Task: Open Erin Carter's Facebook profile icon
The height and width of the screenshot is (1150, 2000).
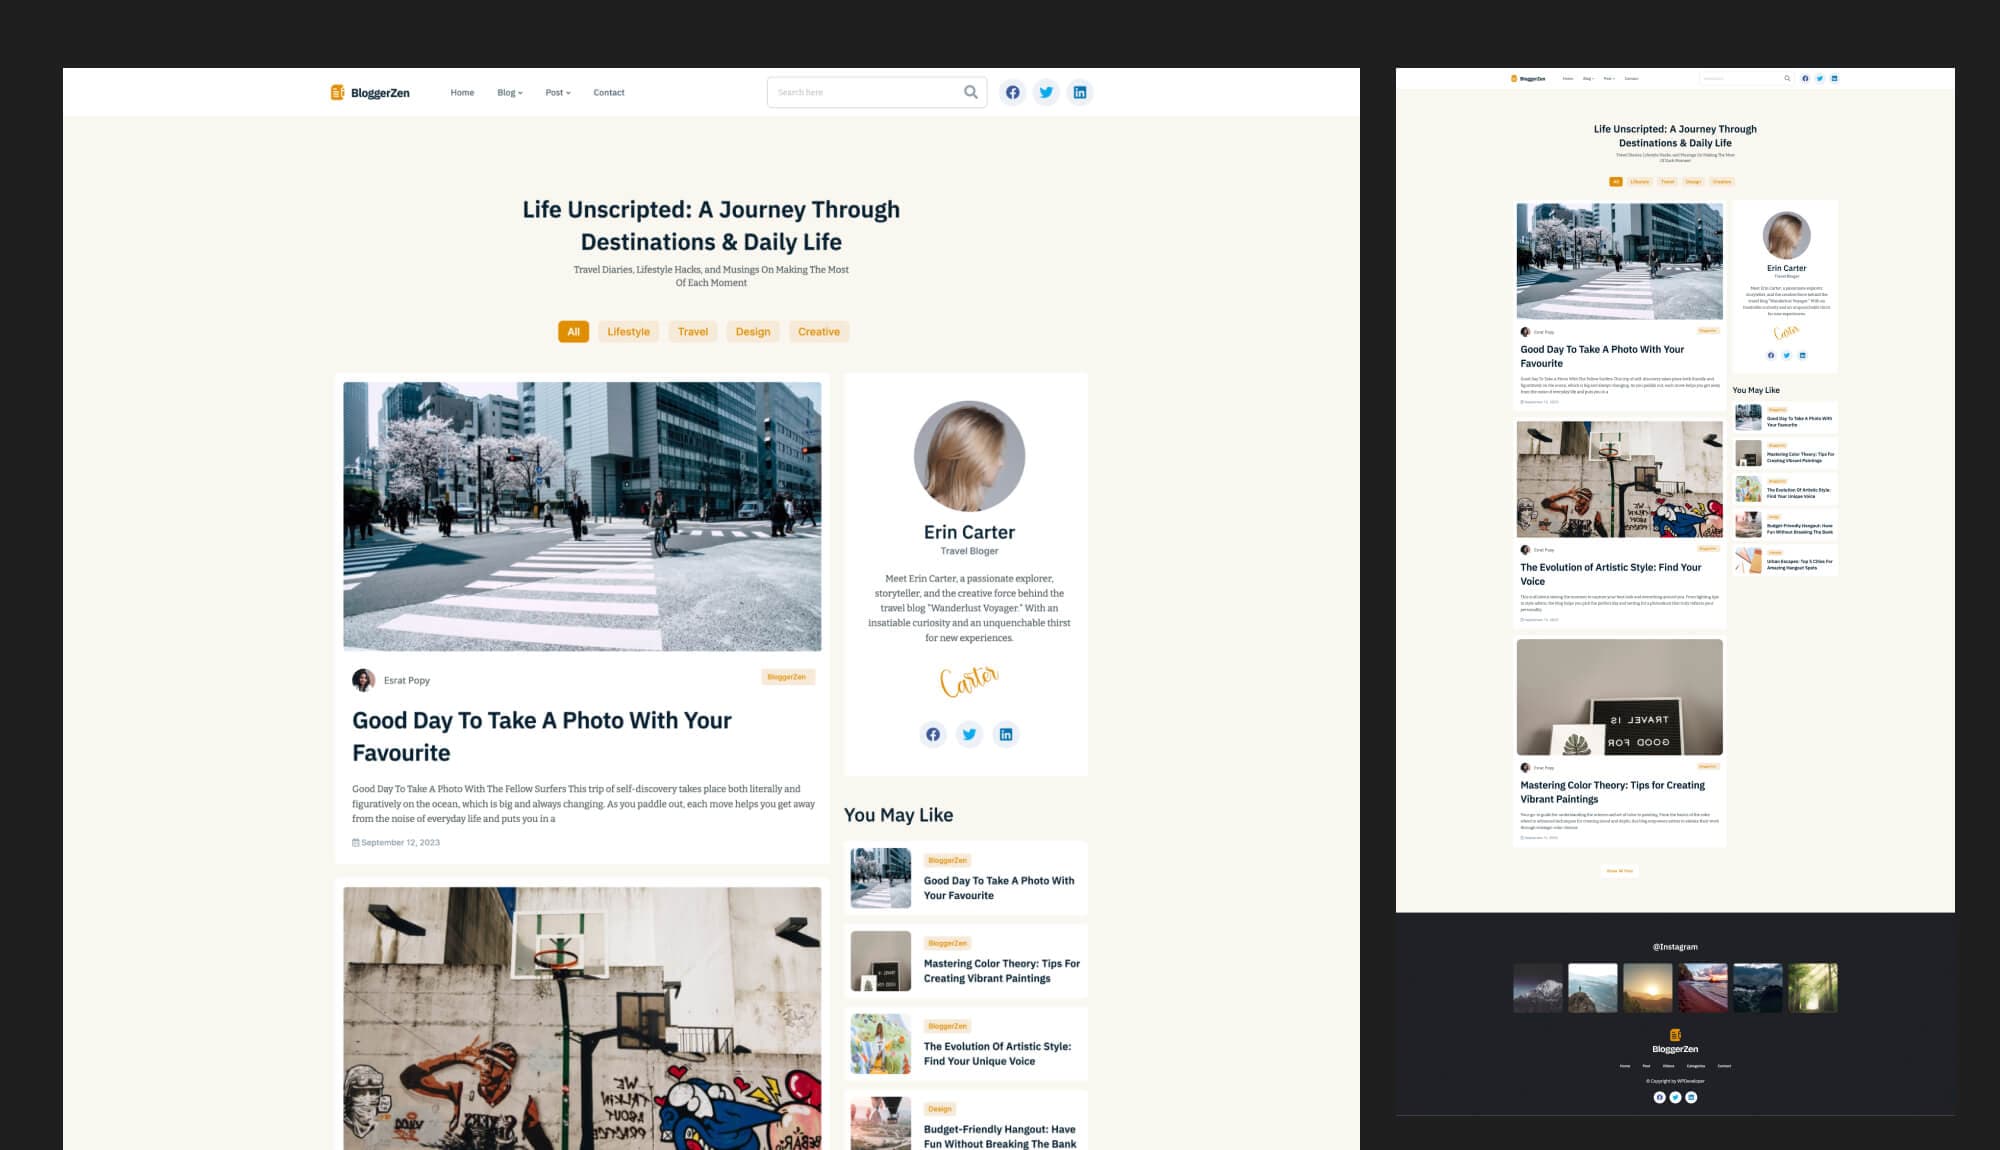Action: coord(932,734)
